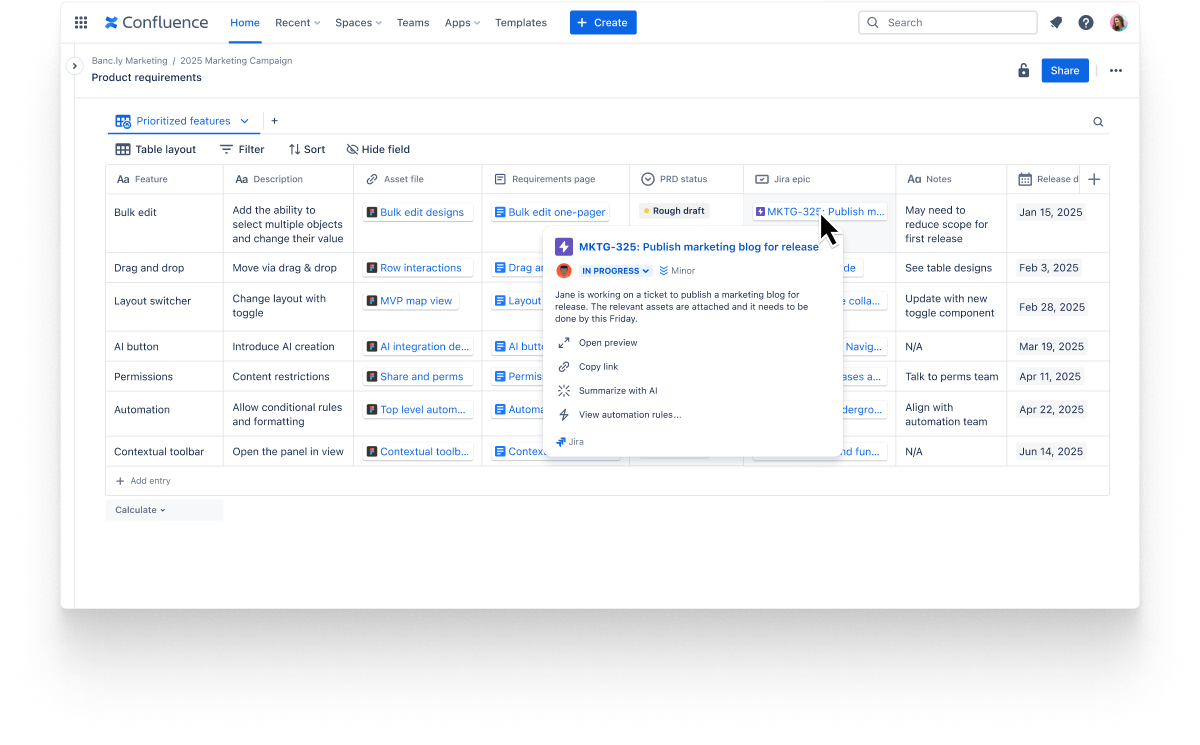Click the PRD status column header
Image resolution: width=1200 pixels, height=745 pixels.
click(x=687, y=179)
